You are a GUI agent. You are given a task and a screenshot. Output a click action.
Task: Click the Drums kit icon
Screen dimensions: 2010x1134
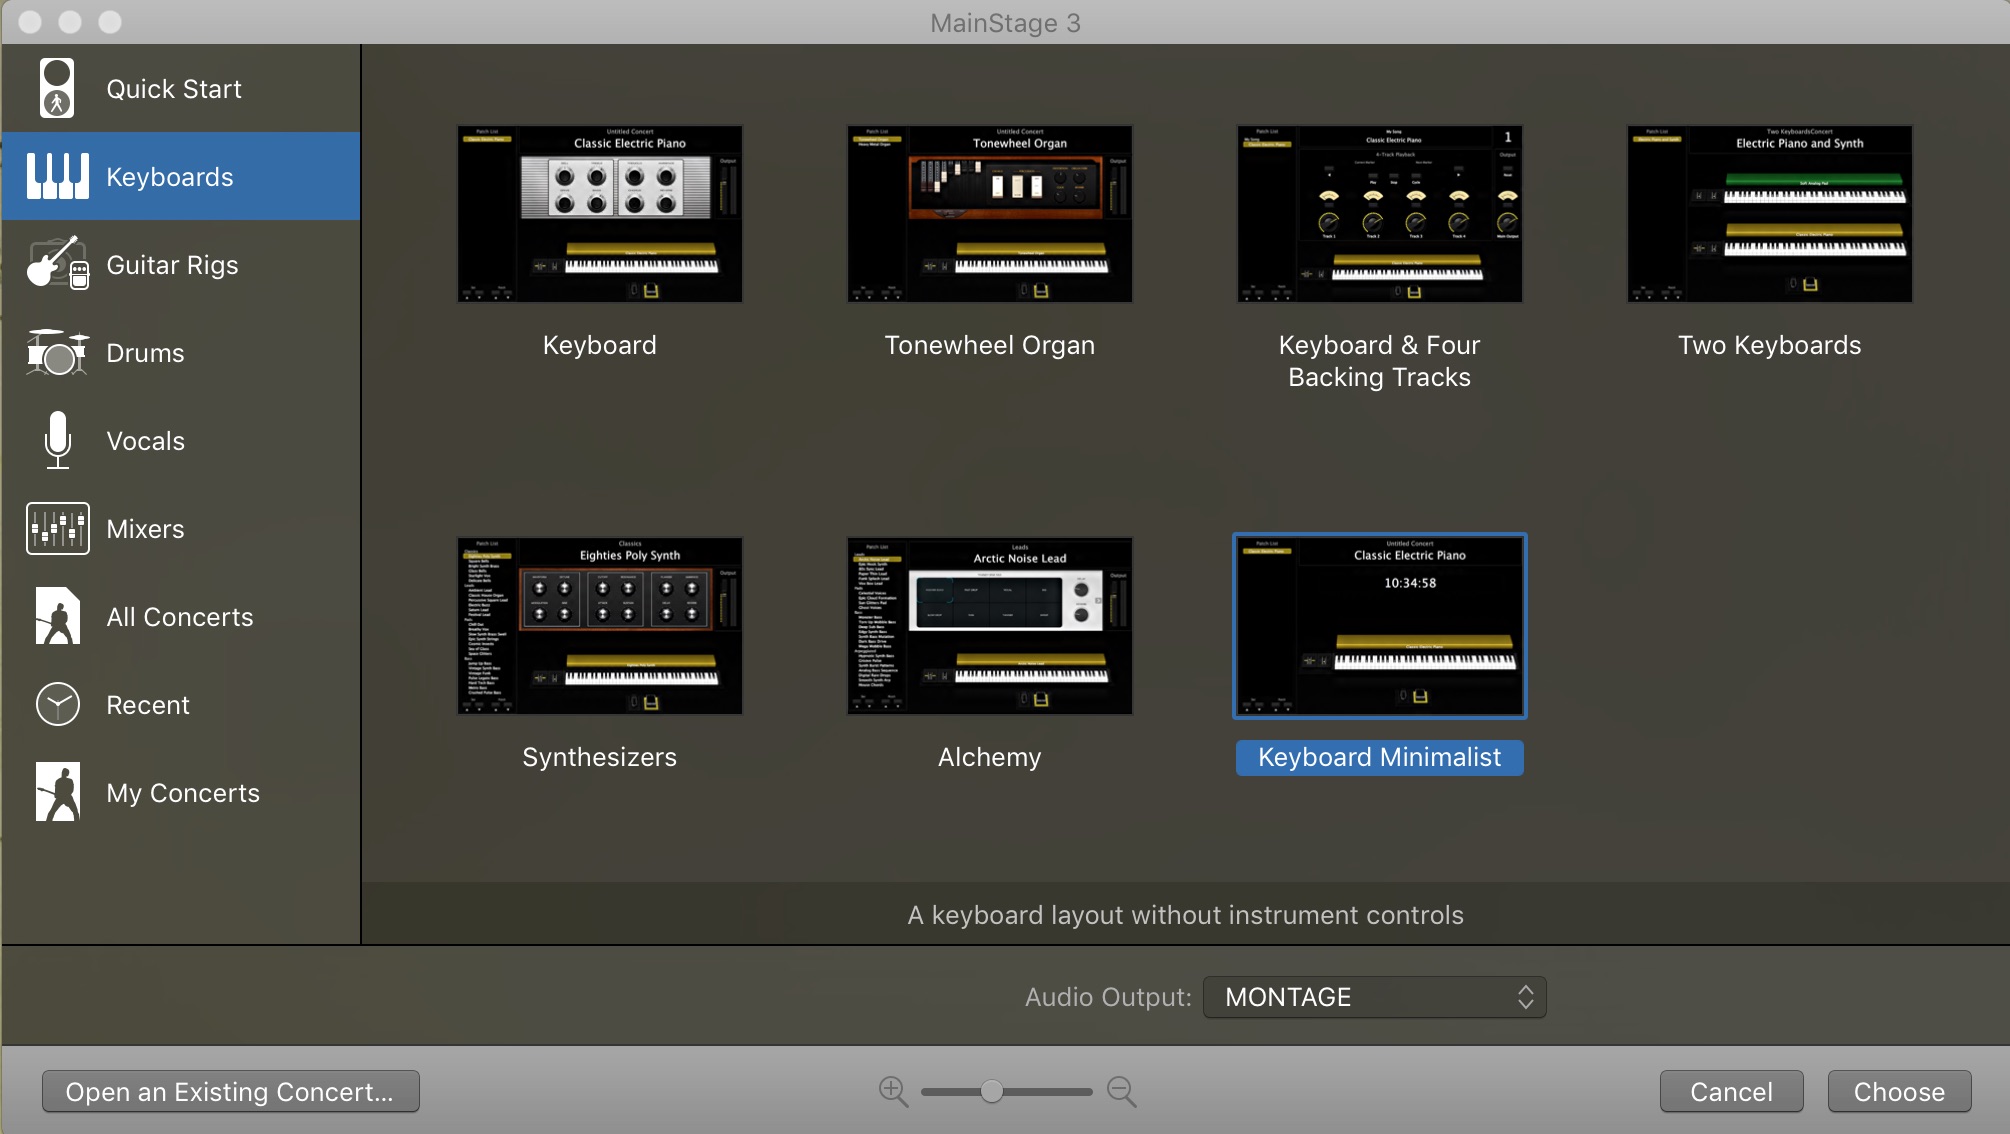pyautogui.click(x=57, y=352)
